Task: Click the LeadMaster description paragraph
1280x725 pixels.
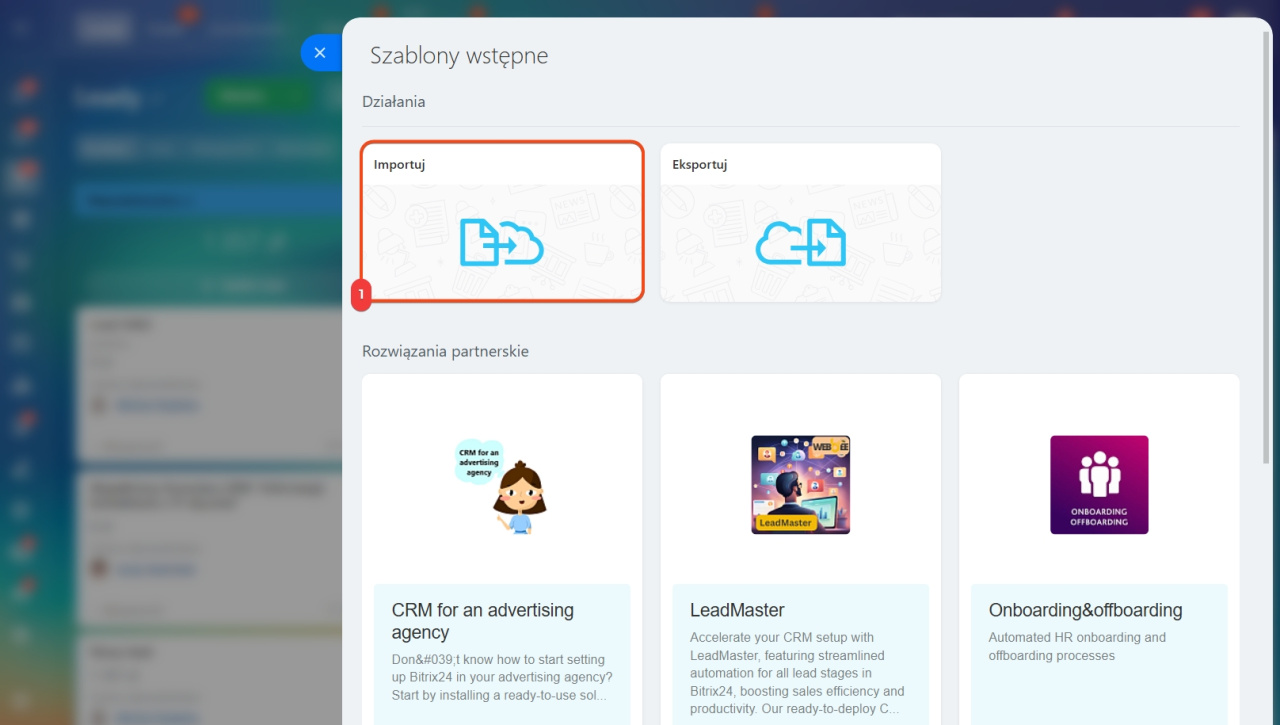Action: pyautogui.click(x=798, y=673)
